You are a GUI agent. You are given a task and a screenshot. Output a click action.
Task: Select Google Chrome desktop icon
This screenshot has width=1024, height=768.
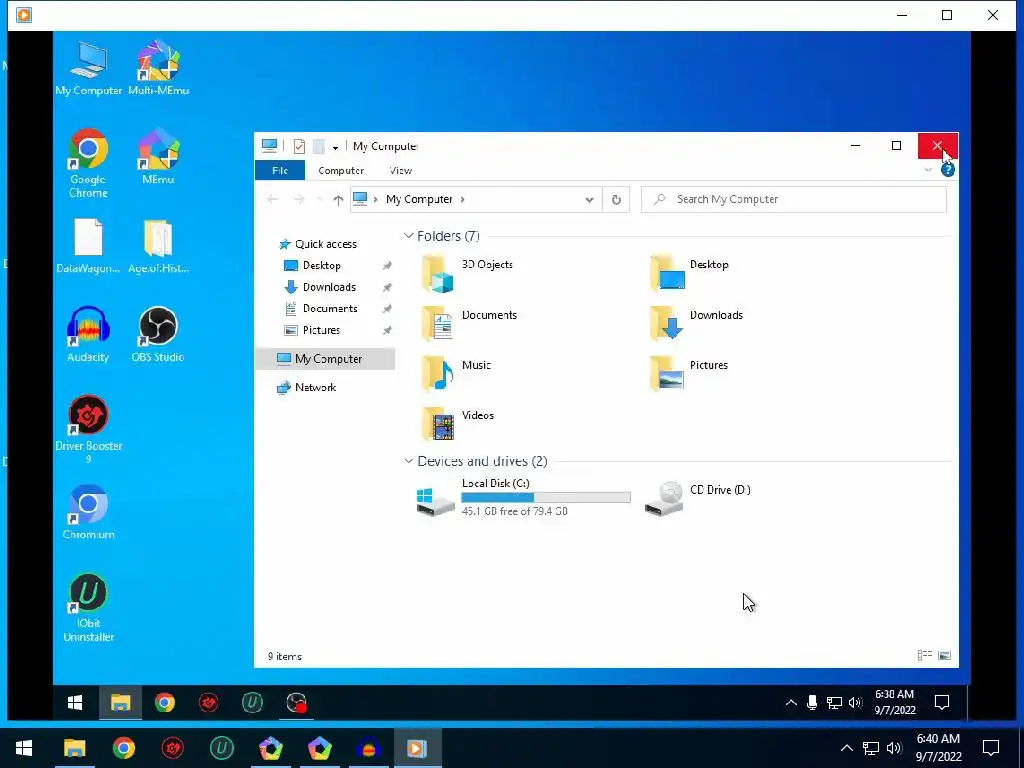coord(89,163)
